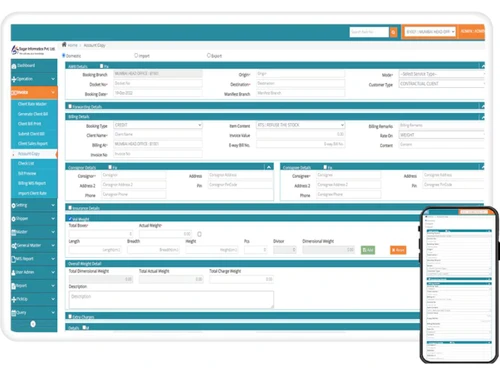Open the Item Content dropdown
The image size is (500, 375).
[300, 125]
